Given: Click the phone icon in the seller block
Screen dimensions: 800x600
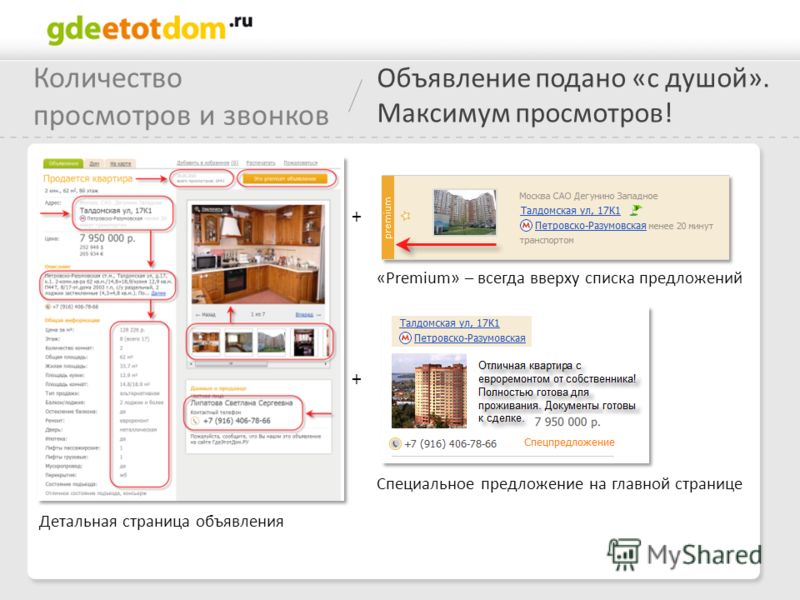Looking at the screenshot, I should coord(195,421).
